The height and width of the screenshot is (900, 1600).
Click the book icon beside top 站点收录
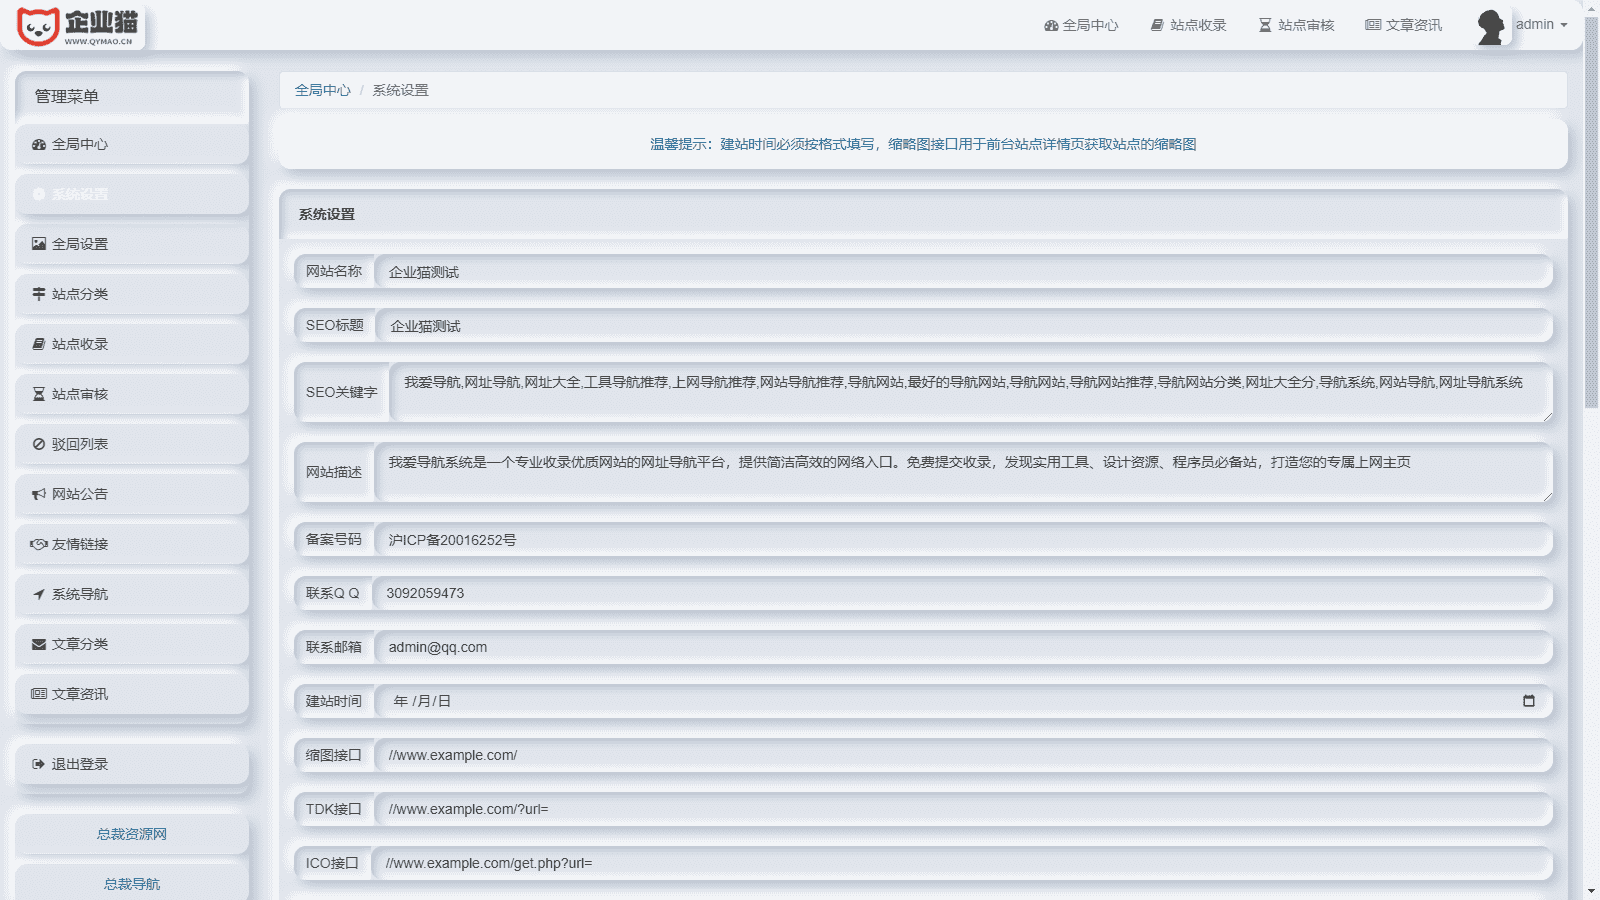(x=1157, y=25)
